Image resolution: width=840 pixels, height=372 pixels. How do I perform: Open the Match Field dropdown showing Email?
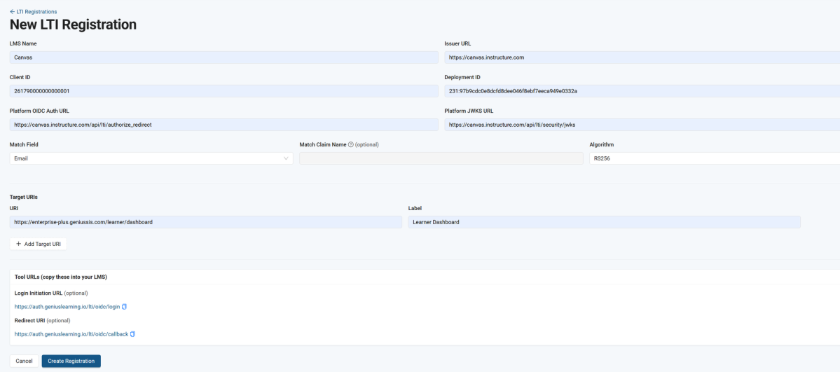tap(151, 159)
